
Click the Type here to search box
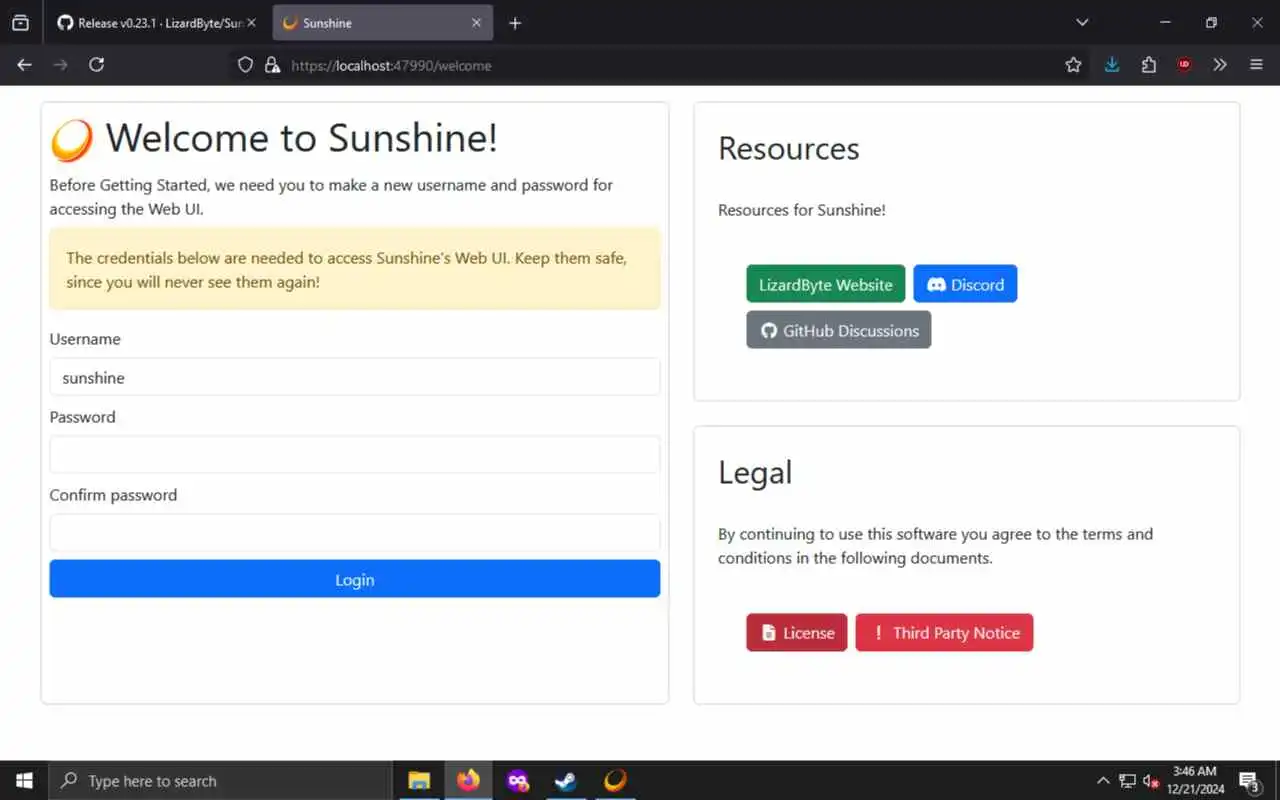click(220, 781)
